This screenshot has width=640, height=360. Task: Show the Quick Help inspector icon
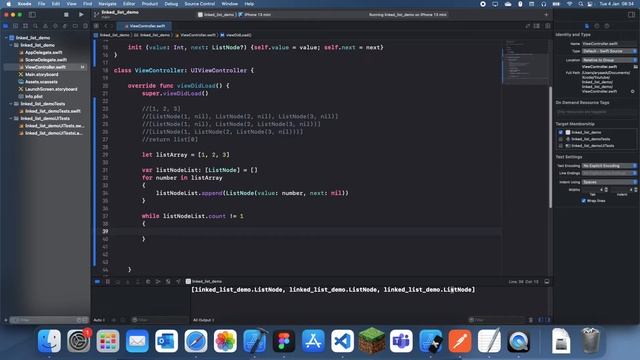click(x=607, y=26)
